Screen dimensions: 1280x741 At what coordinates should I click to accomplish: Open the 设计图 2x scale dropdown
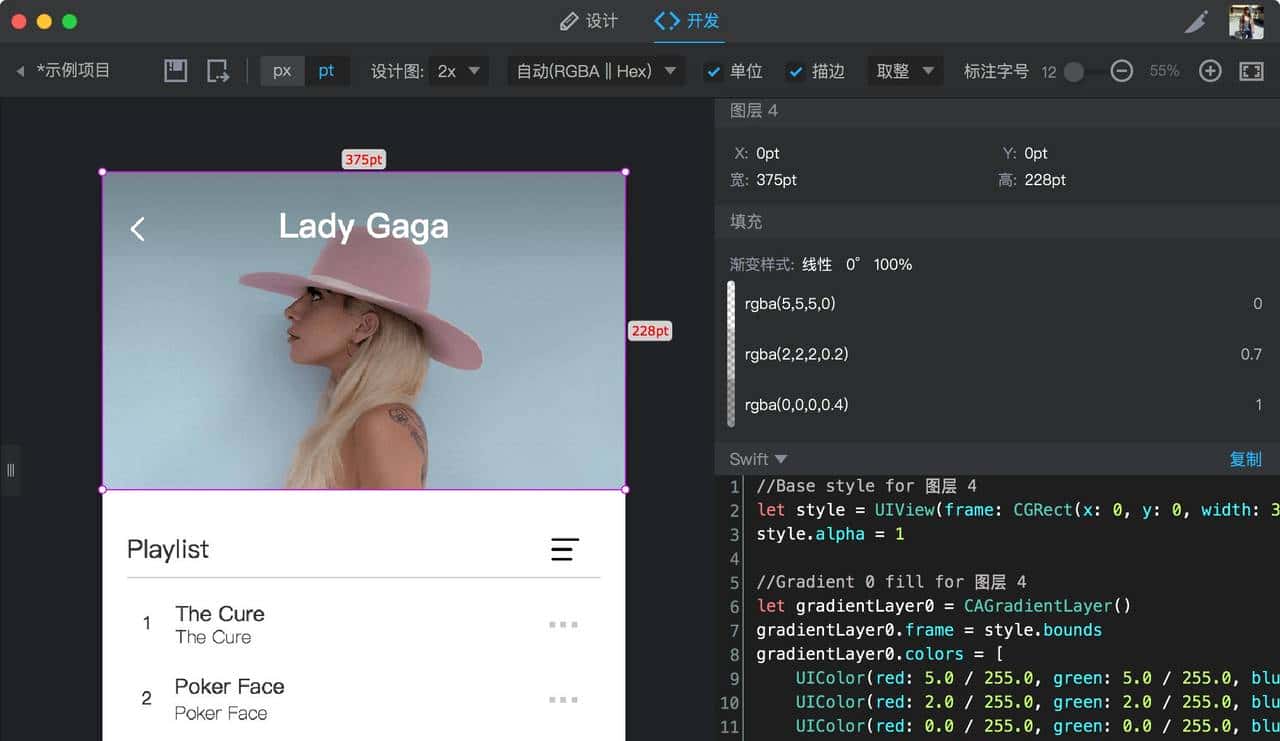(459, 71)
